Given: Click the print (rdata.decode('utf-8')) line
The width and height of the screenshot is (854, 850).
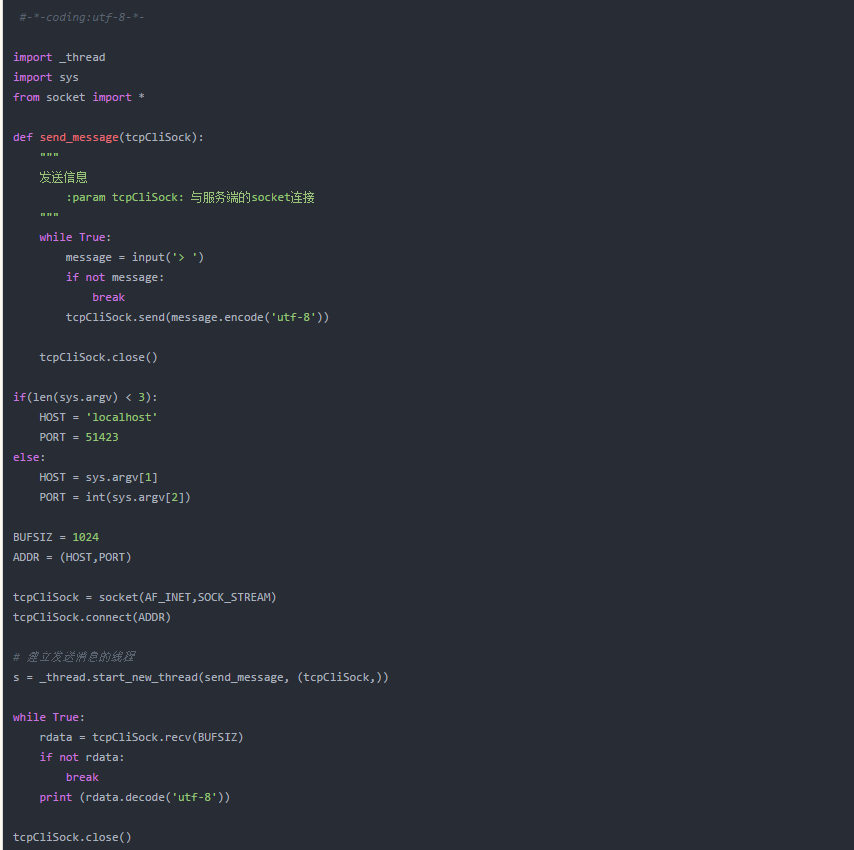Looking at the screenshot, I should [x=135, y=797].
